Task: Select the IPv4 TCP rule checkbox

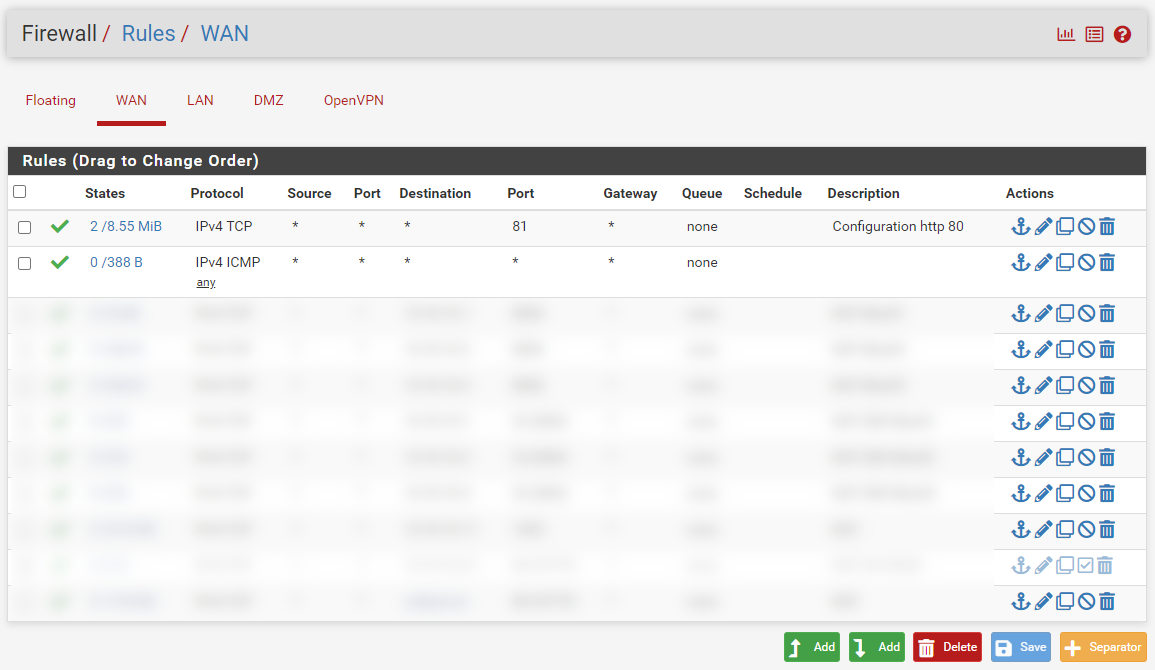Action: tap(25, 228)
